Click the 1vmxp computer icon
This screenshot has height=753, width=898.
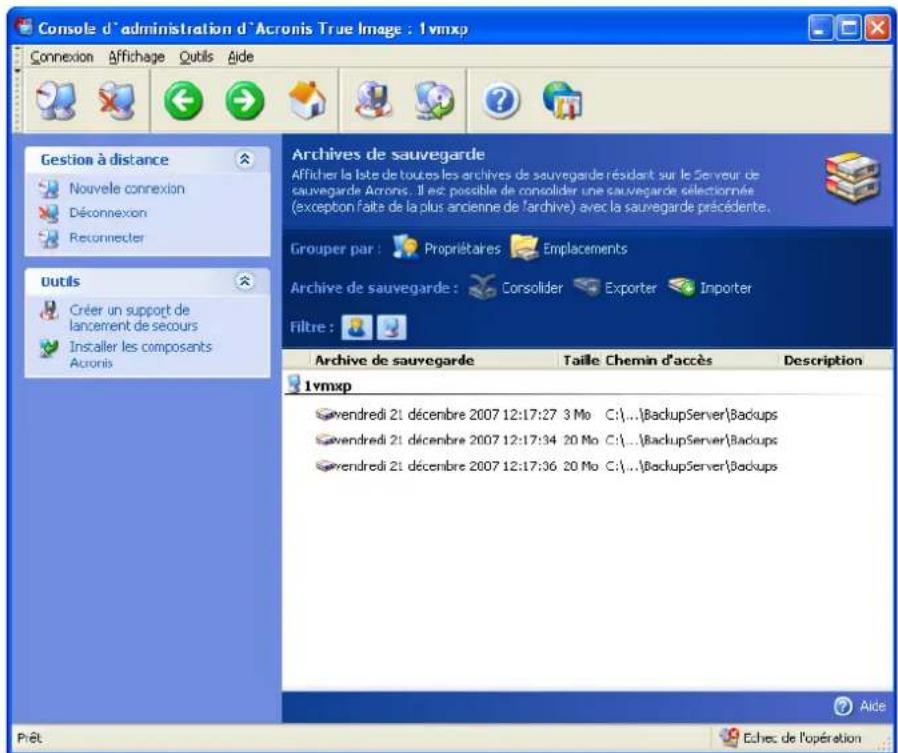pyautogui.click(x=294, y=384)
